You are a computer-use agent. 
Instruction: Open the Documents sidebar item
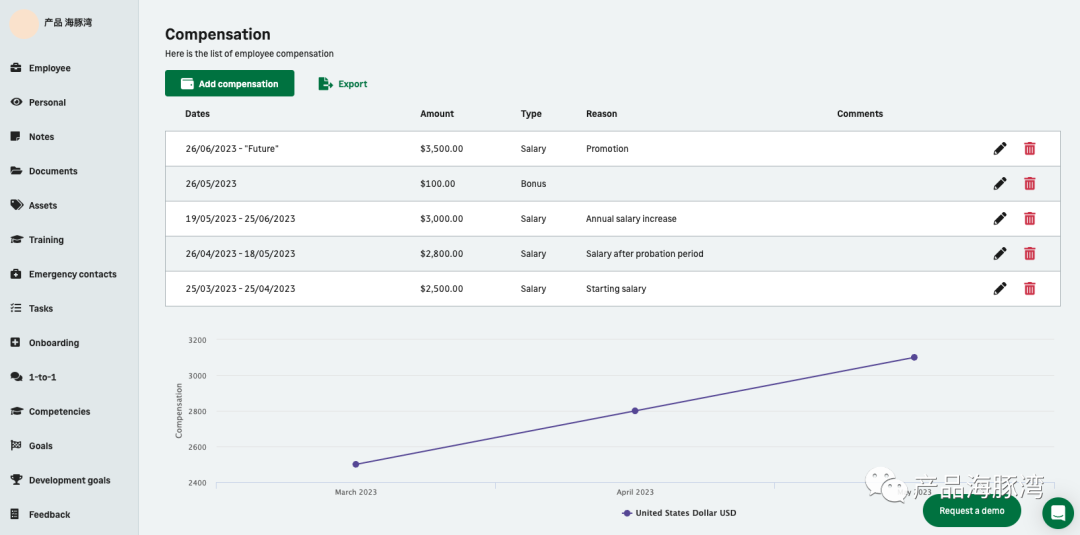(52, 171)
